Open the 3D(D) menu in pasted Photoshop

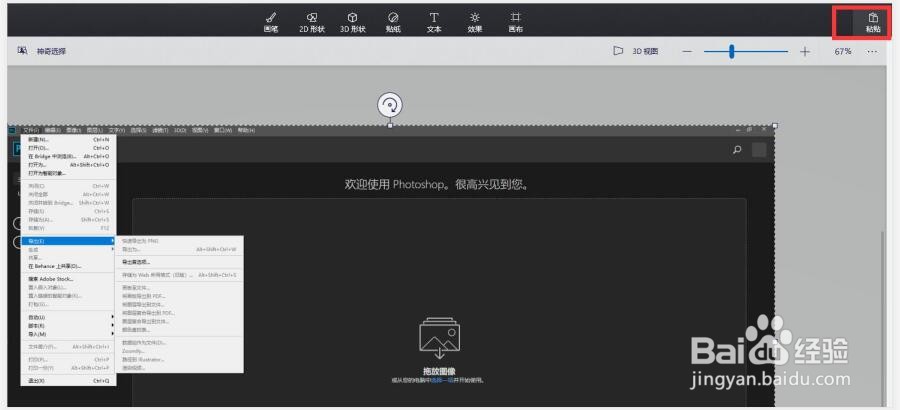[180, 130]
